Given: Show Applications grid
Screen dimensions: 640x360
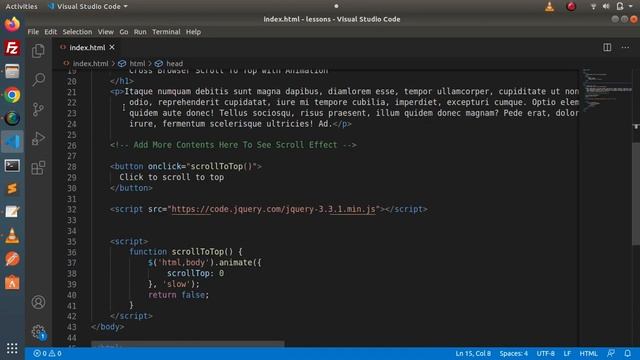Looking at the screenshot, I should [x=12, y=348].
